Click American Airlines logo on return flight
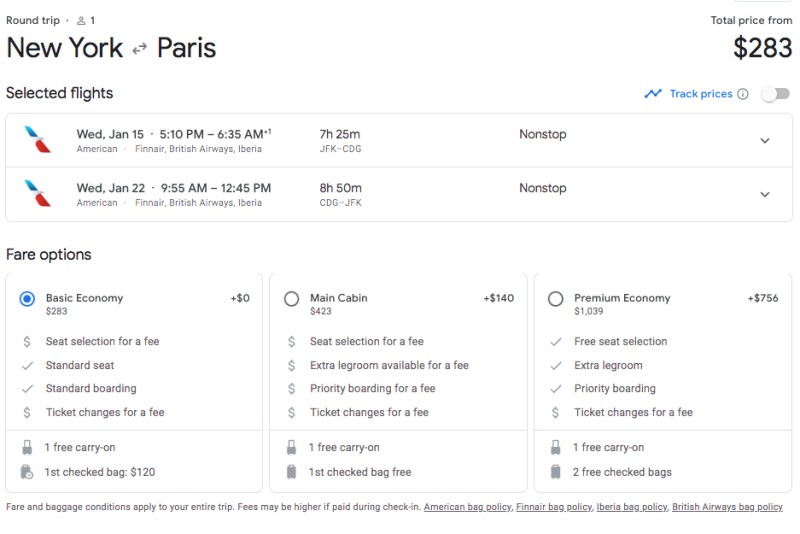The height and width of the screenshot is (534, 800). click(x=38, y=194)
